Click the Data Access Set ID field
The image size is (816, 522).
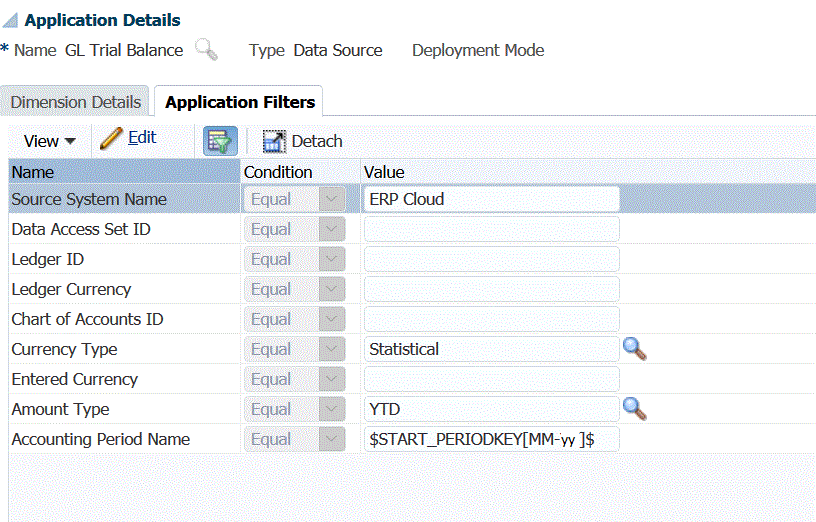point(491,229)
